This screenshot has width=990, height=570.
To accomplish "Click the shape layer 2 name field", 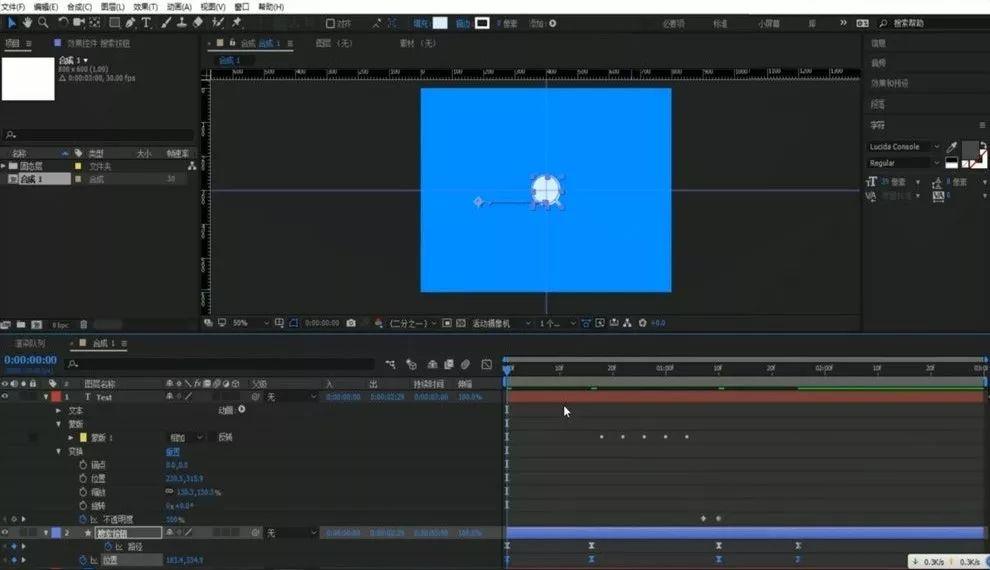I will [x=128, y=533].
